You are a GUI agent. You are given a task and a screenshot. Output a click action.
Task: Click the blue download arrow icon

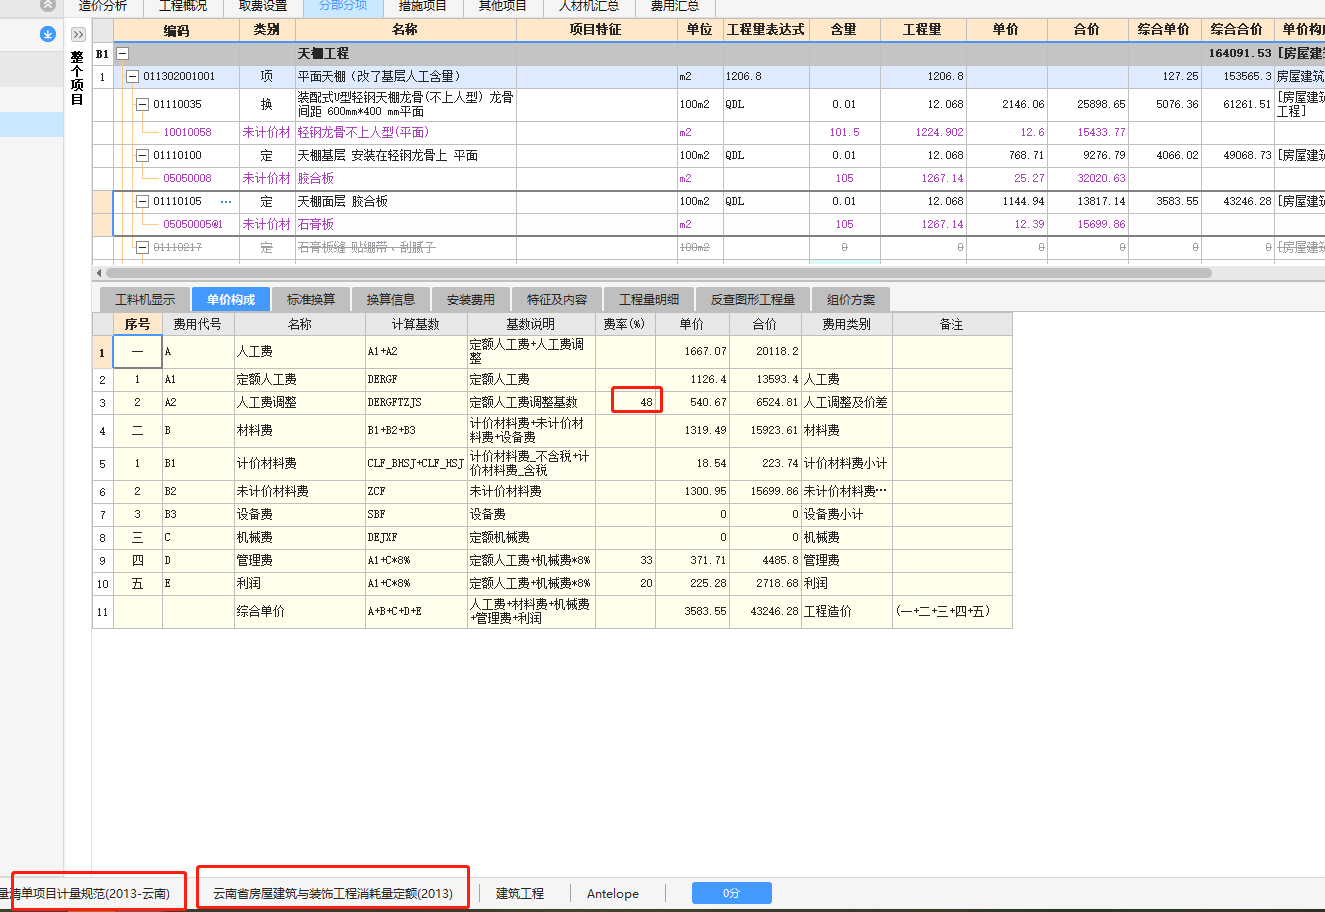pos(48,34)
